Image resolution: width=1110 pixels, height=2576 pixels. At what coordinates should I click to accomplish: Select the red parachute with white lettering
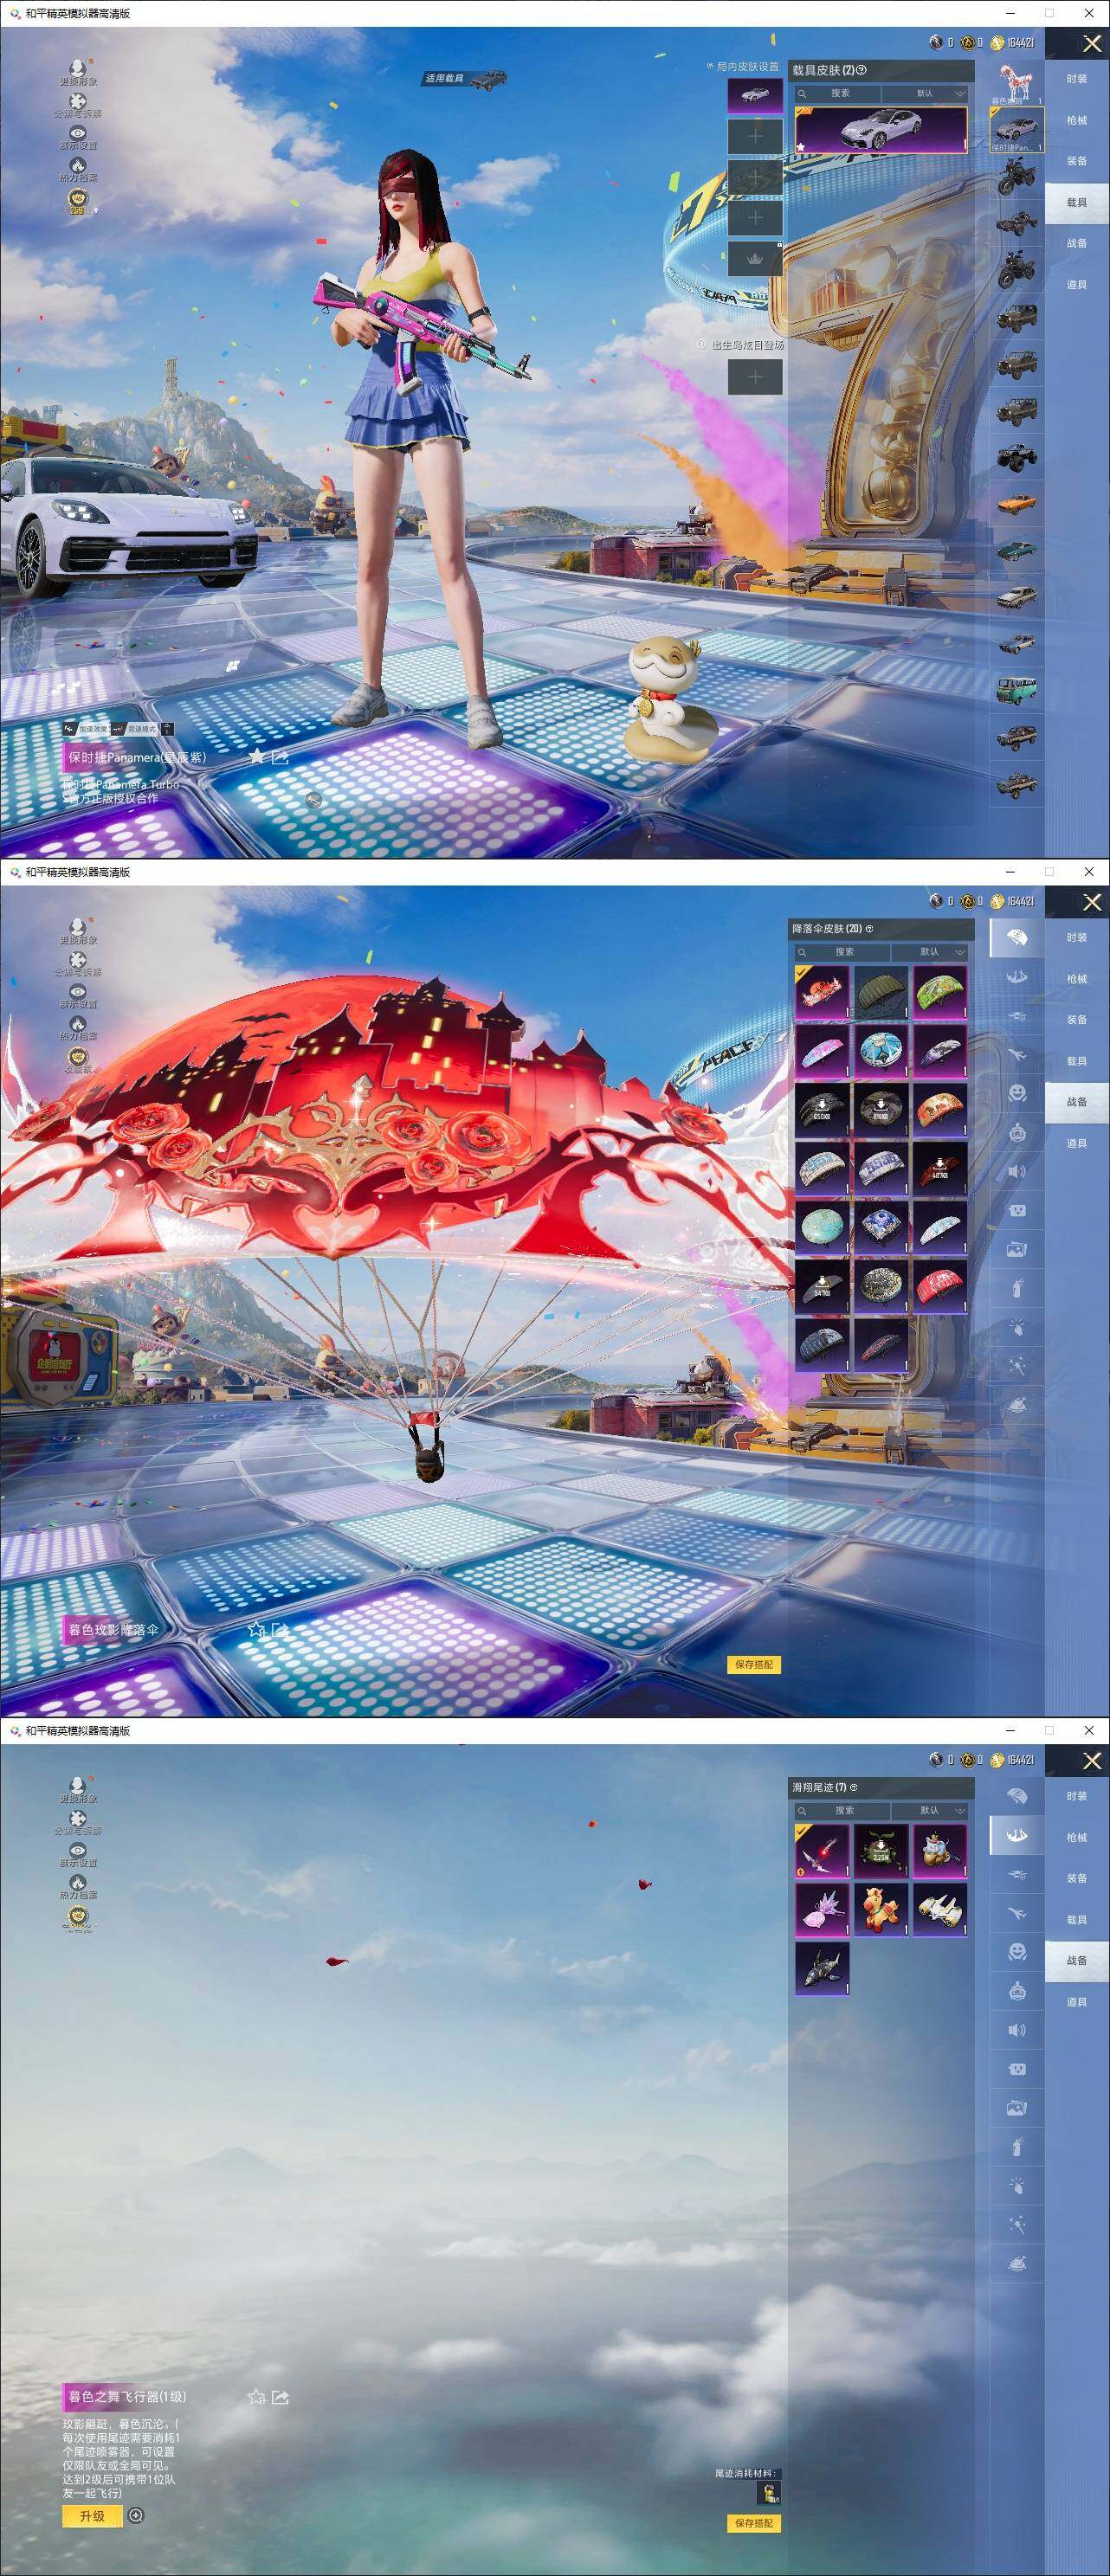tap(940, 1285)
